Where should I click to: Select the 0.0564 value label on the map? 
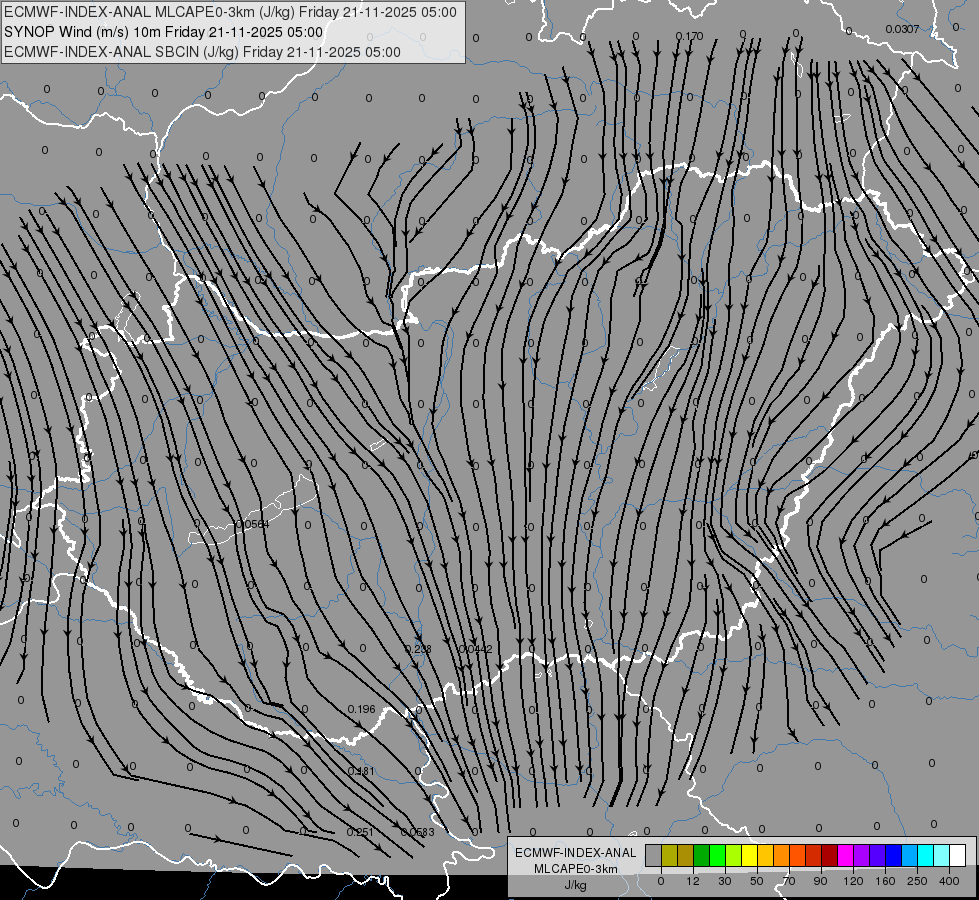coord(252,523)
